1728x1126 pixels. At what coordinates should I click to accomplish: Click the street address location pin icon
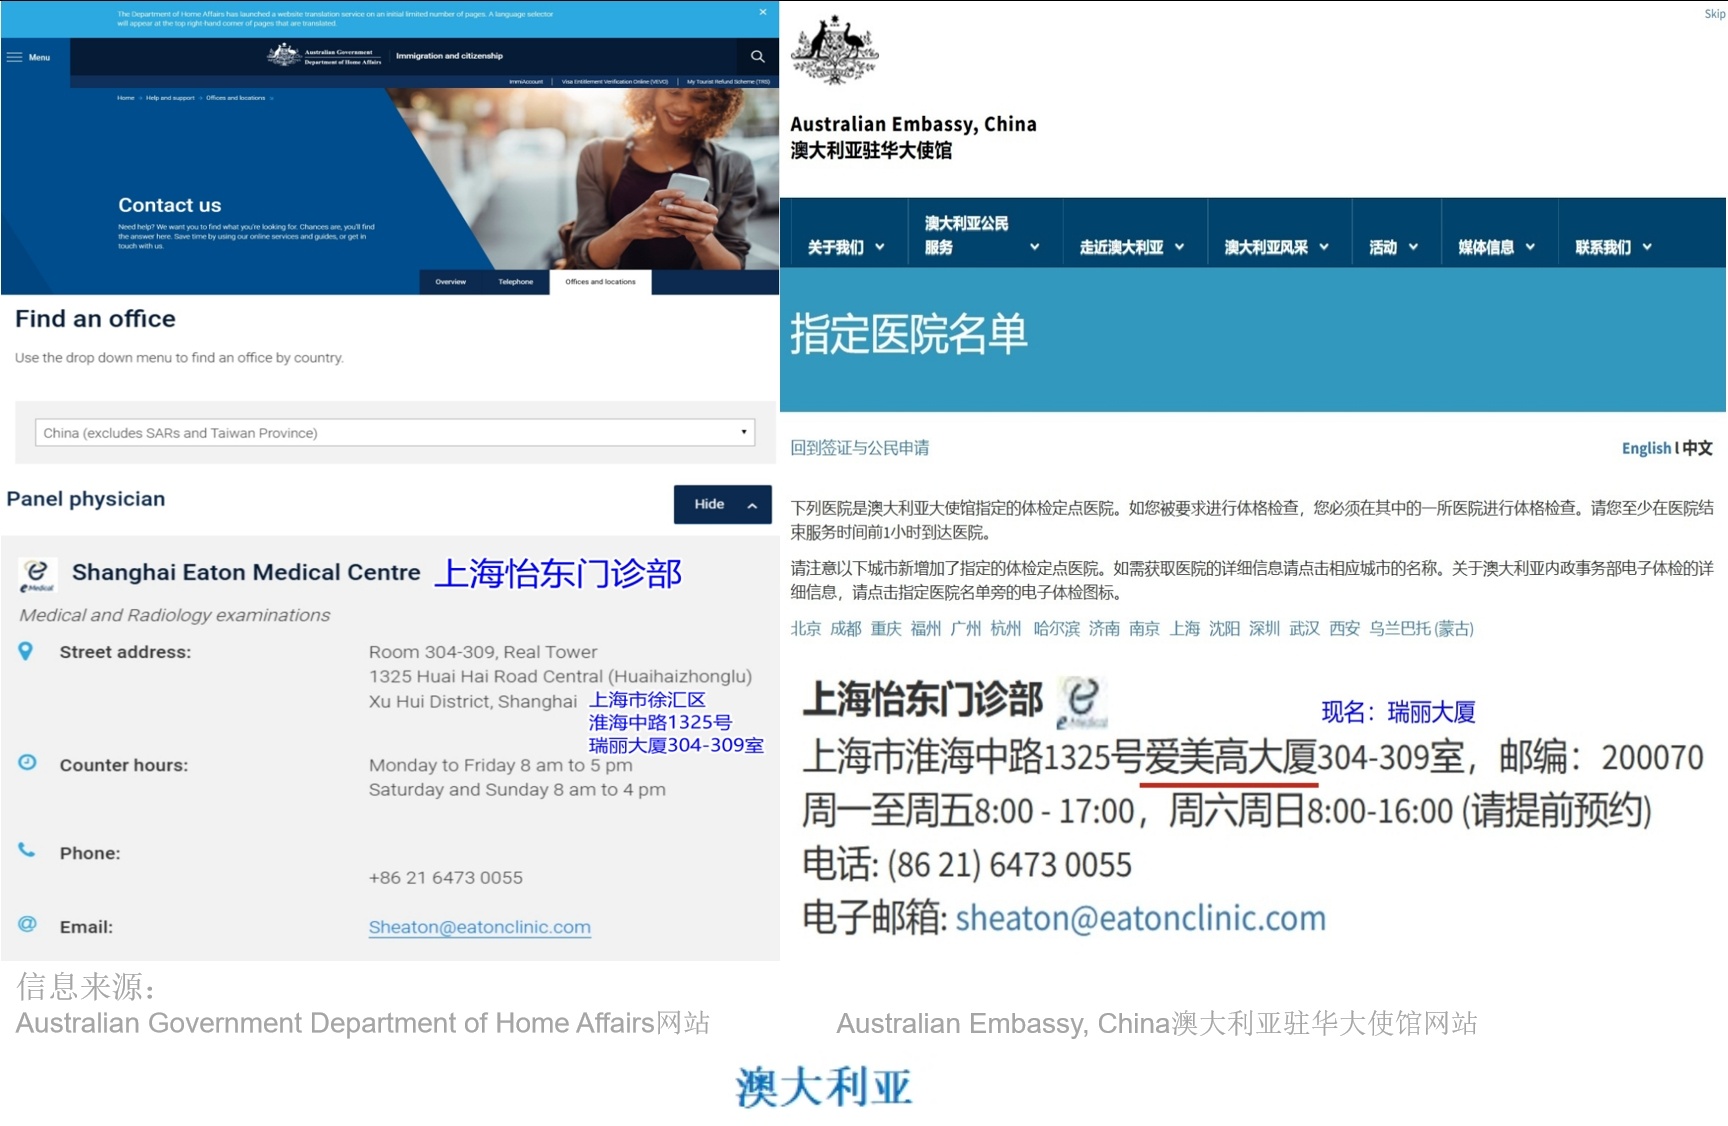click(26, 651)
